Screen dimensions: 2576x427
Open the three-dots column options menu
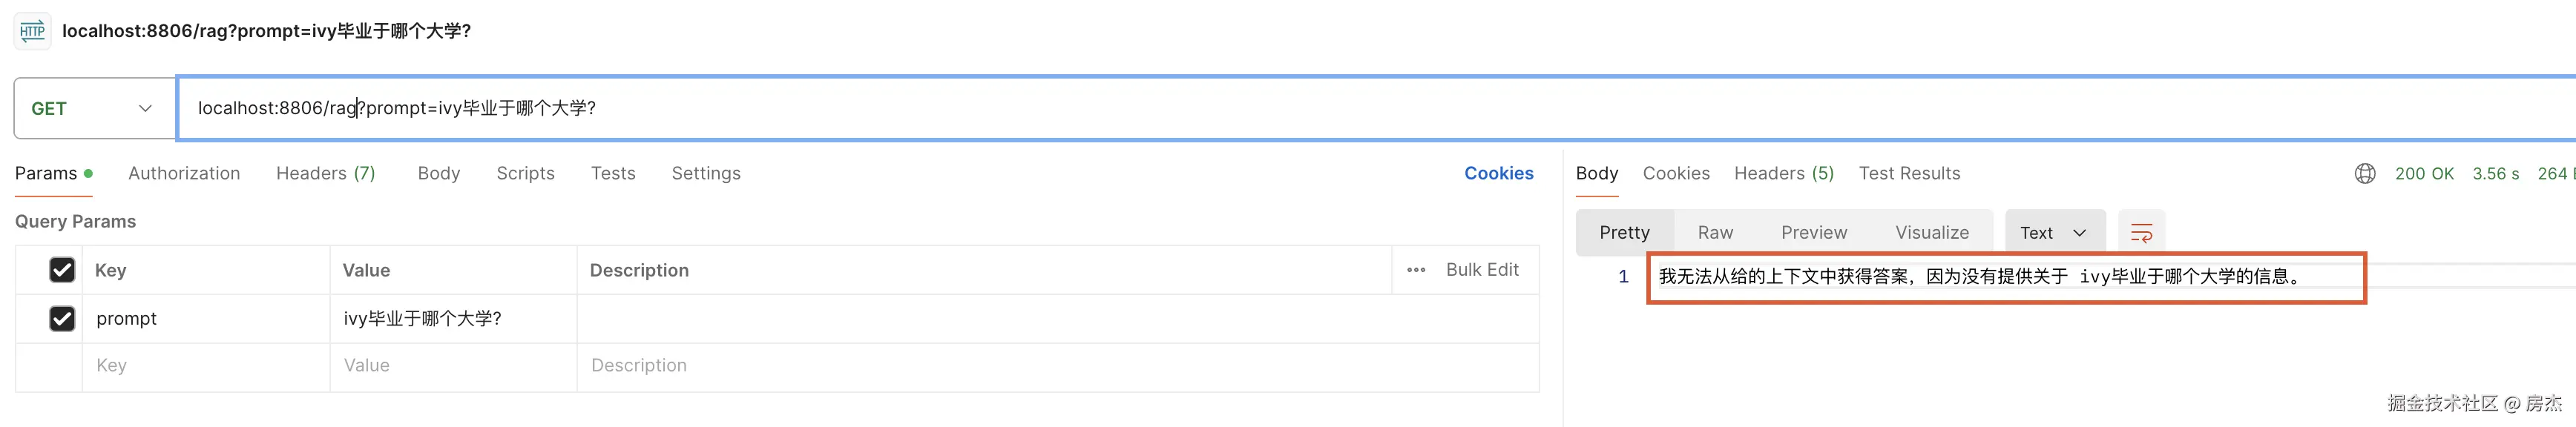[x=1416, y=270]
